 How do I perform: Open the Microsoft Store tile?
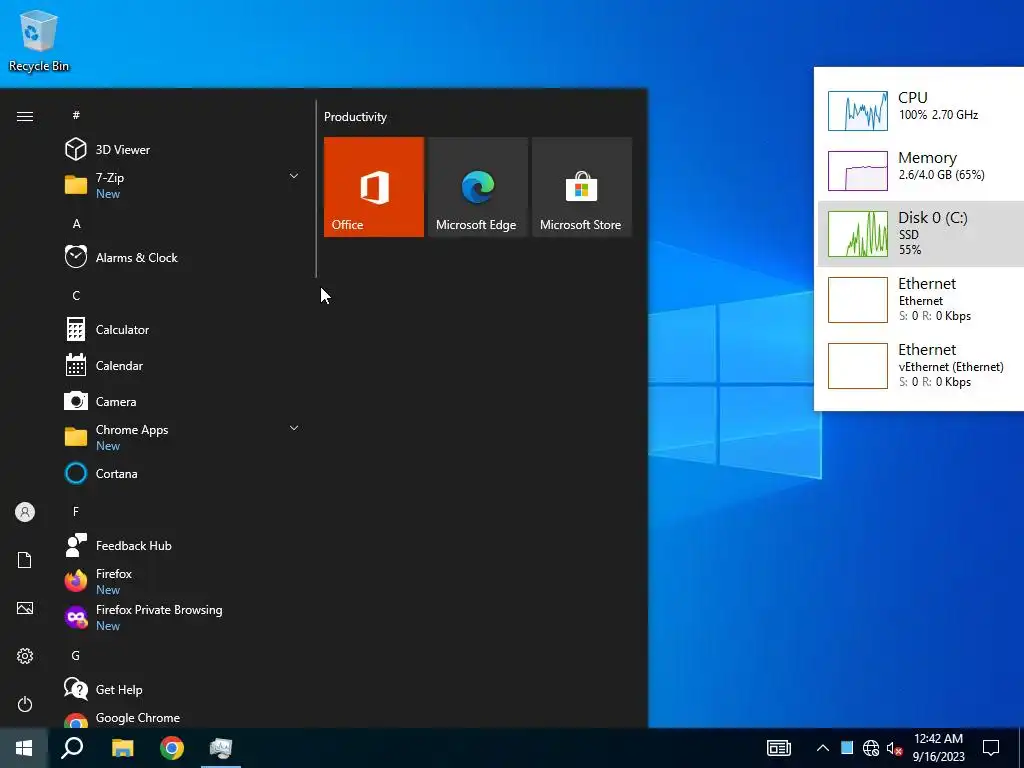click(582, 187)
